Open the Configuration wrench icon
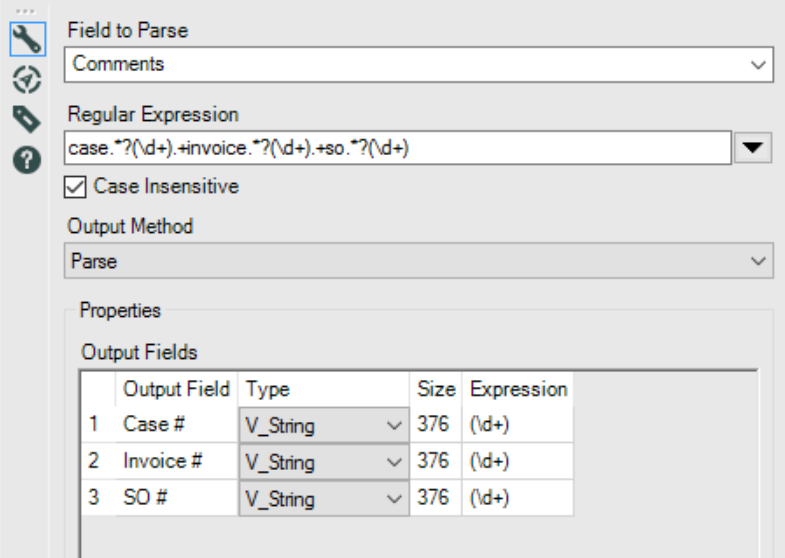The width and height of the screenshot is (785, 558). pos(25,40)
